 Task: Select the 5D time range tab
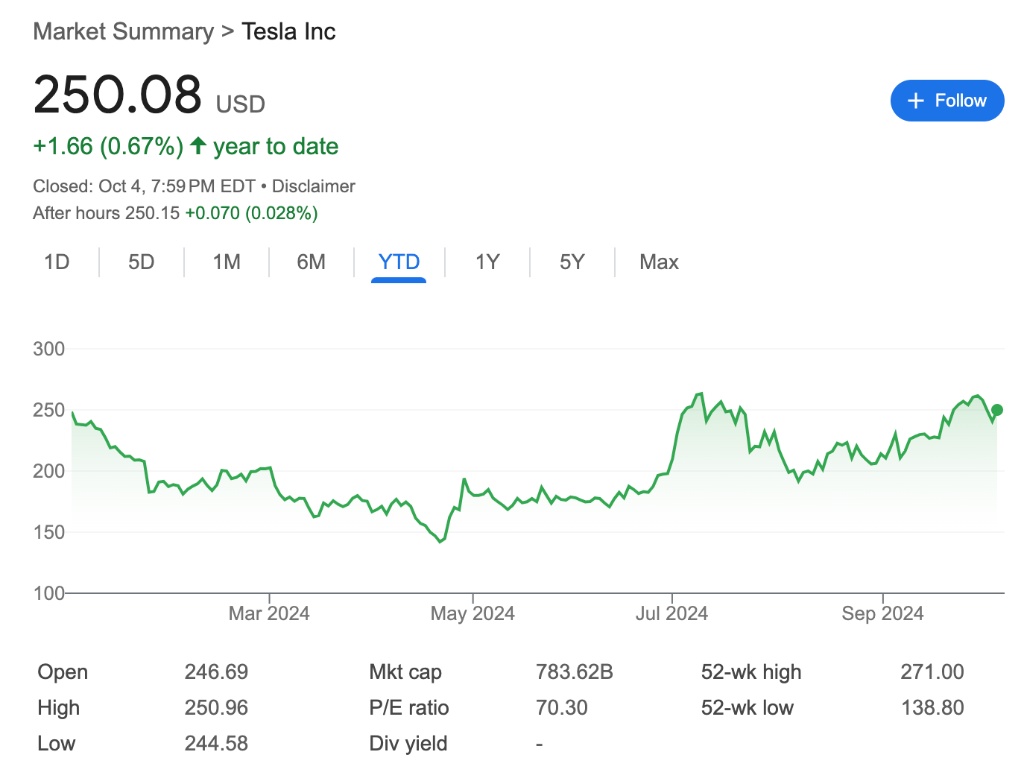pos(141,262)
